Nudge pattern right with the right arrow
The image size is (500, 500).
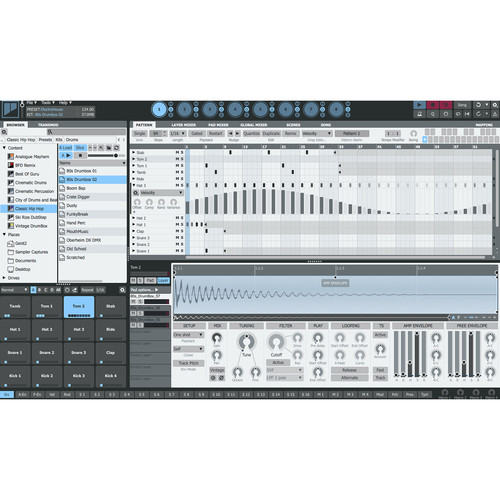coord(237,133)
